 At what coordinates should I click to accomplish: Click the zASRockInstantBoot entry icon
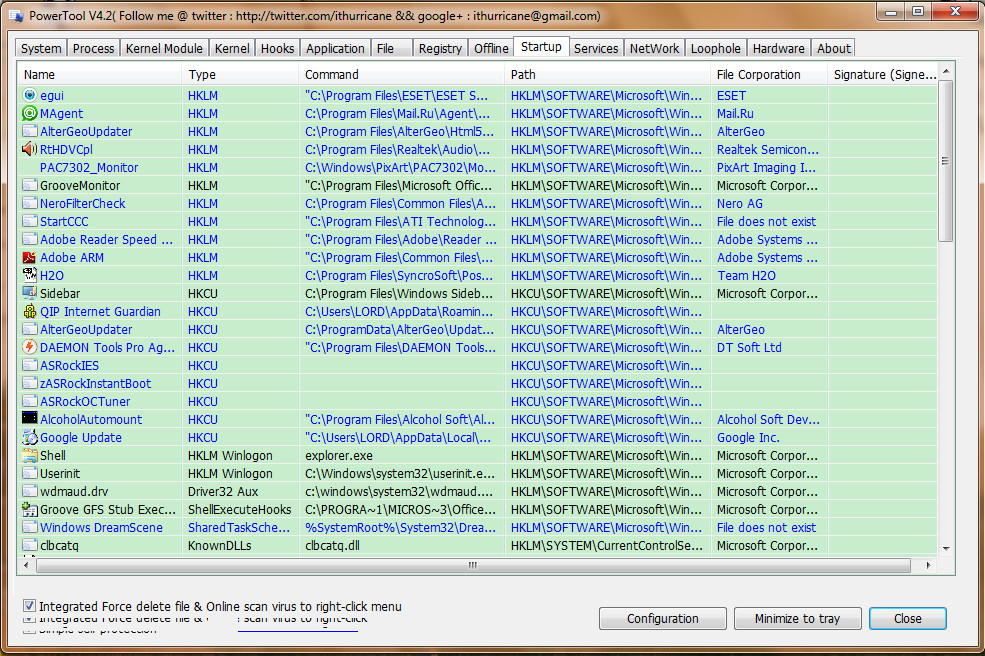(30, 383)
